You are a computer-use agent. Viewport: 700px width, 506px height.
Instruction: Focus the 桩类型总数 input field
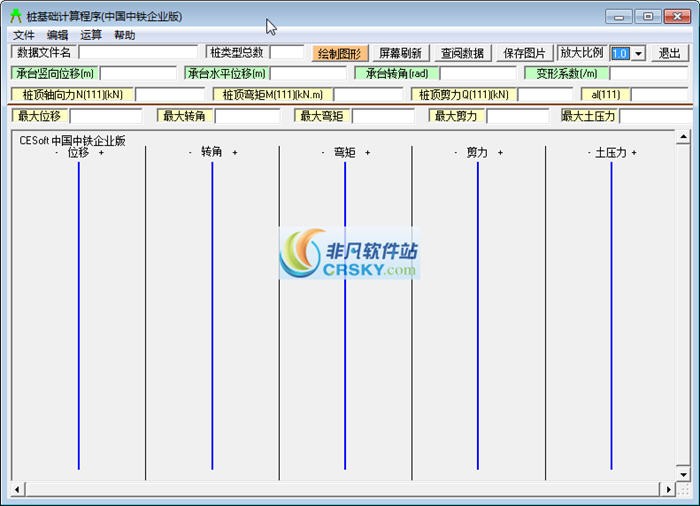point(287,52)
